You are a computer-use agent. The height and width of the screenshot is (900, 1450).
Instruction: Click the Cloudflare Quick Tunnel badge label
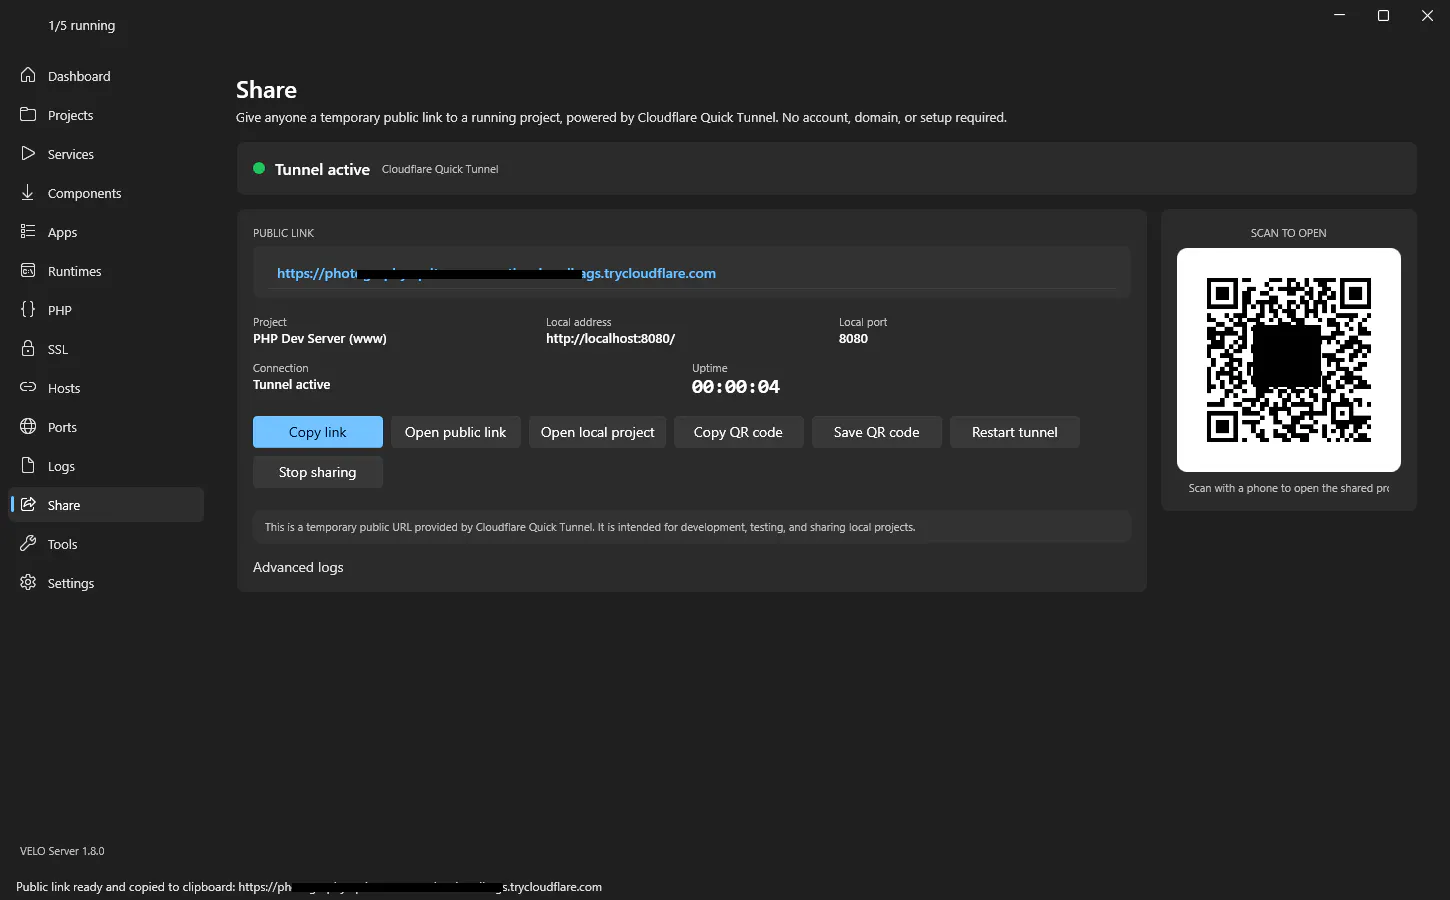pos(440,169)
